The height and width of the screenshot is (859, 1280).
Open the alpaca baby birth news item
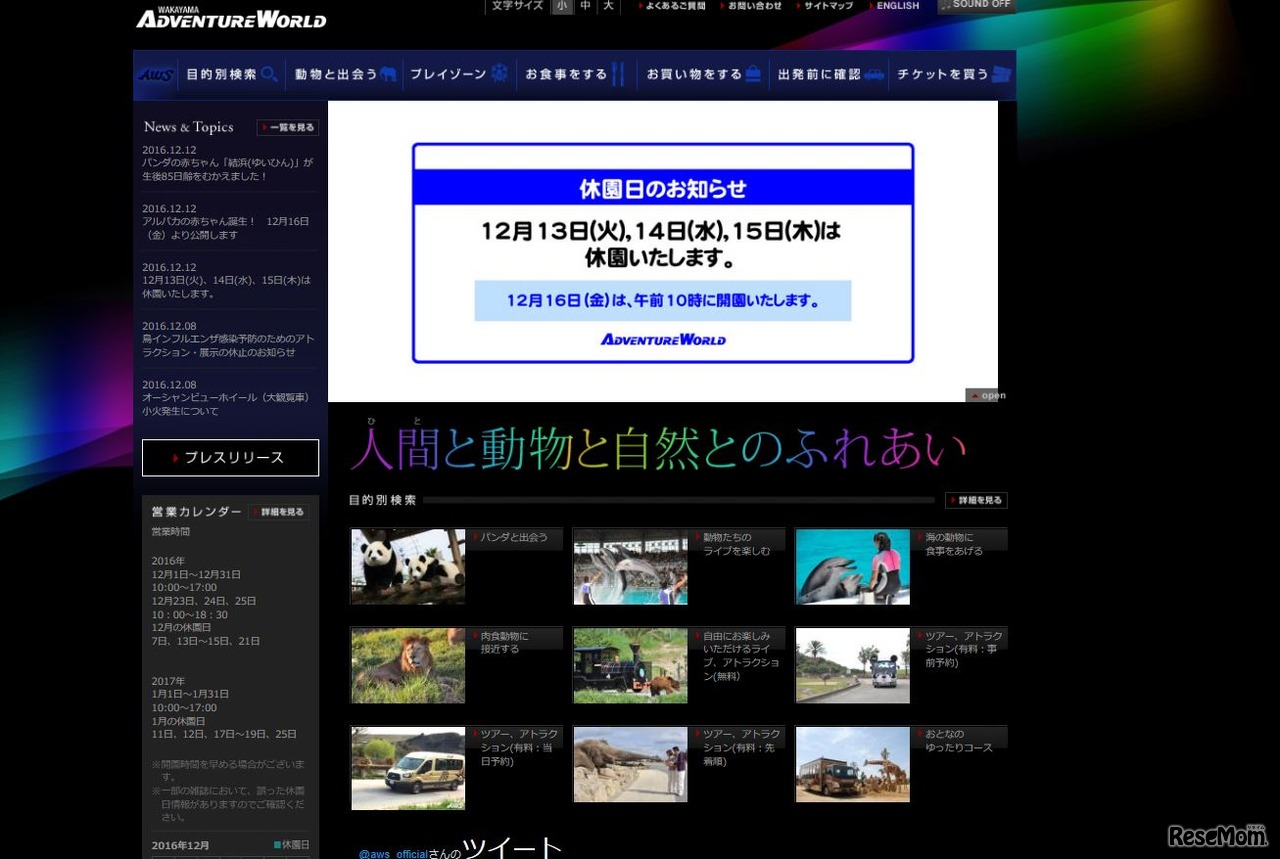[226, 228]
